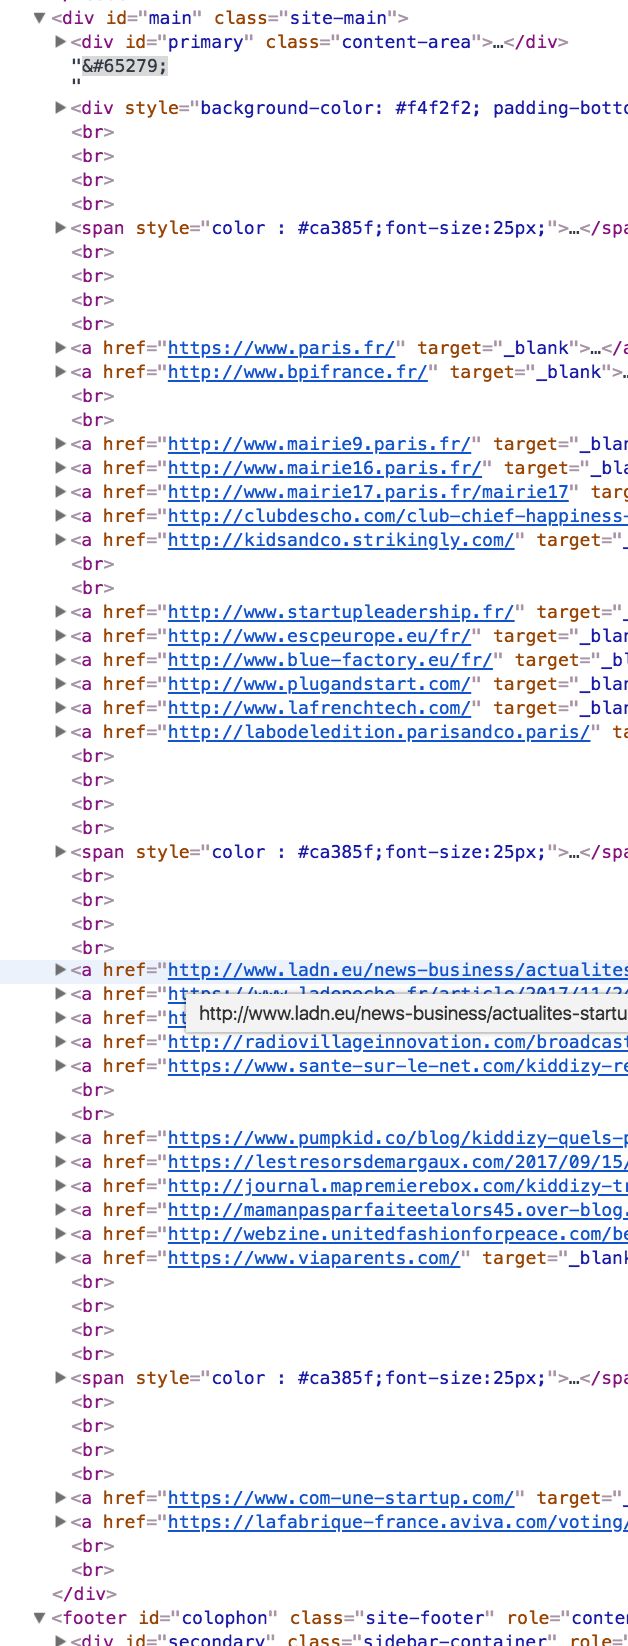Open the lestresorsdemargaux.com link
This screenshot has width=628, height=1646.
coord(398,1162)
